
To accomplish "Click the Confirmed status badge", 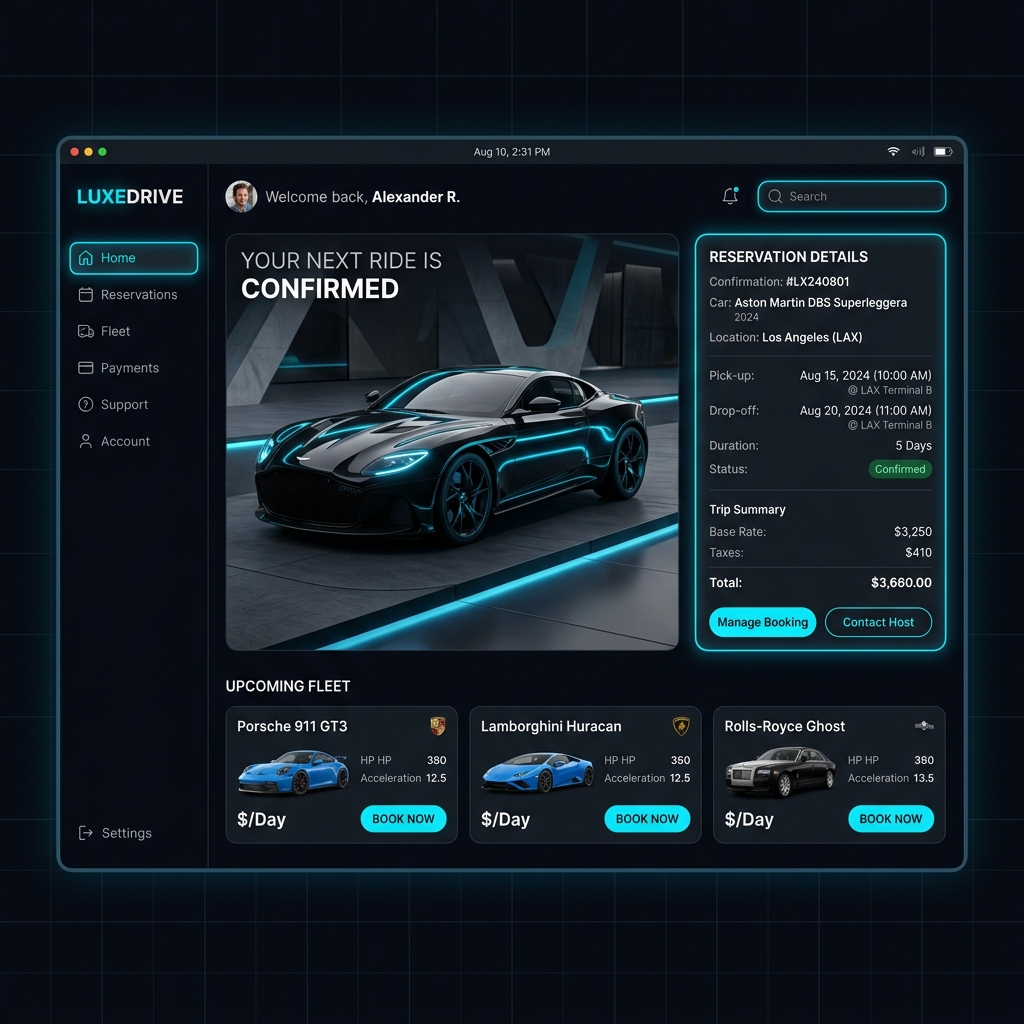I will click(900, 469).
